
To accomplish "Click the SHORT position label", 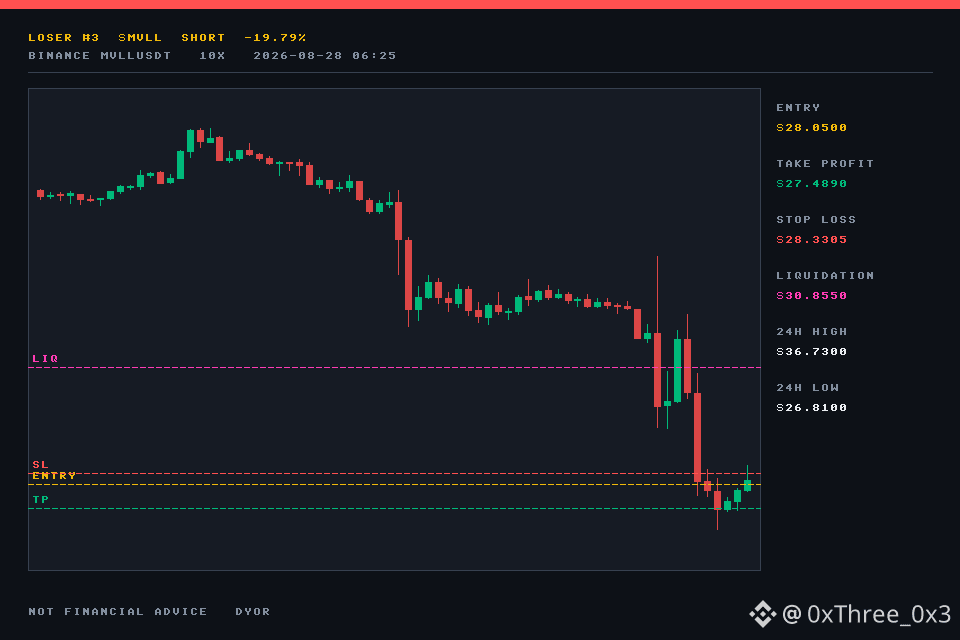I will pyautogui.click(x=203, y=37).
